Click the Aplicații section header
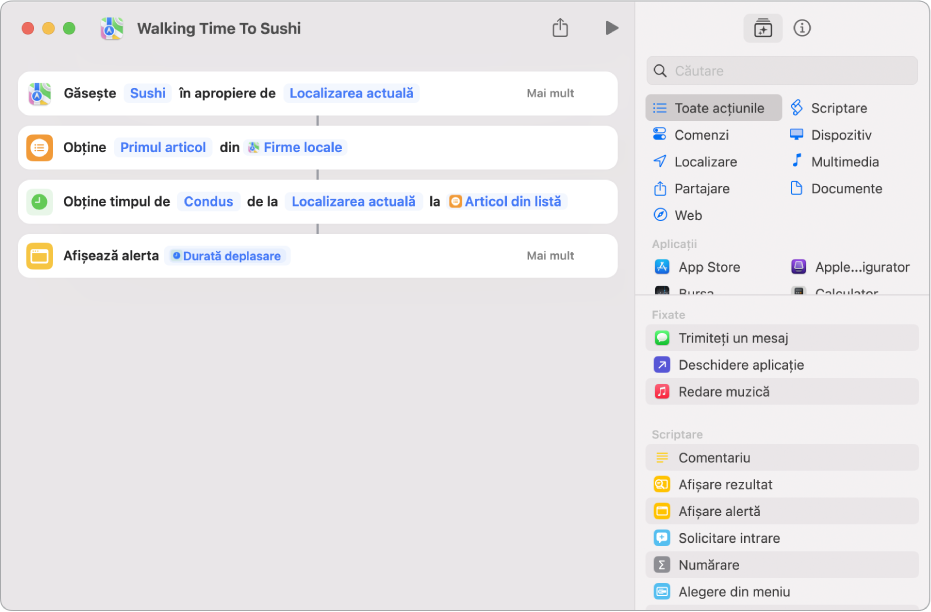Image resolution: width=931 pixels, height=612 pixels. [674, 244]
